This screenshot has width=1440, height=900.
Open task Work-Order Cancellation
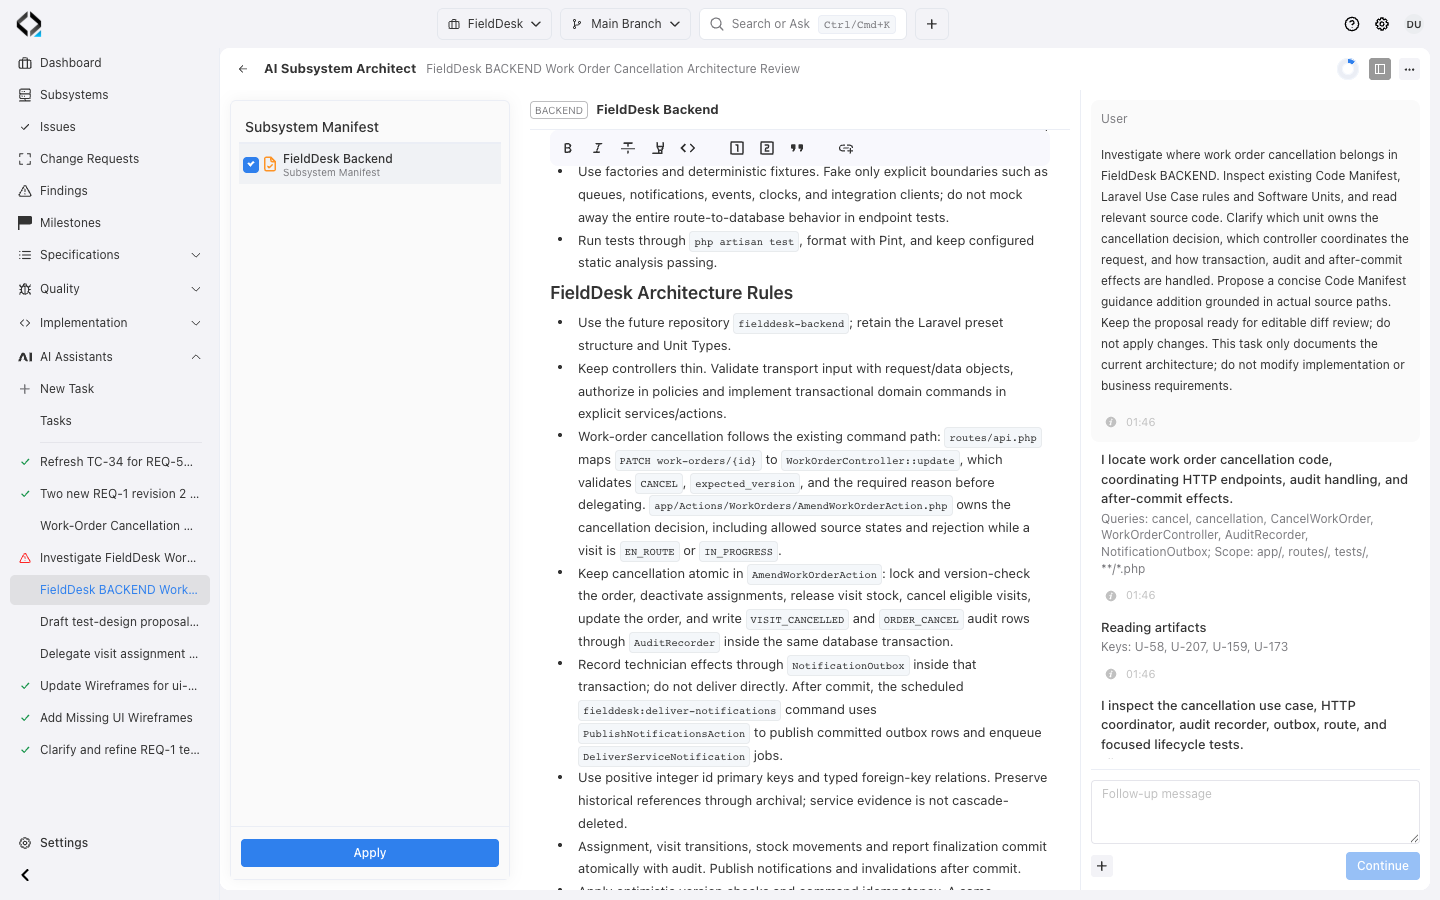coord(110,526)
